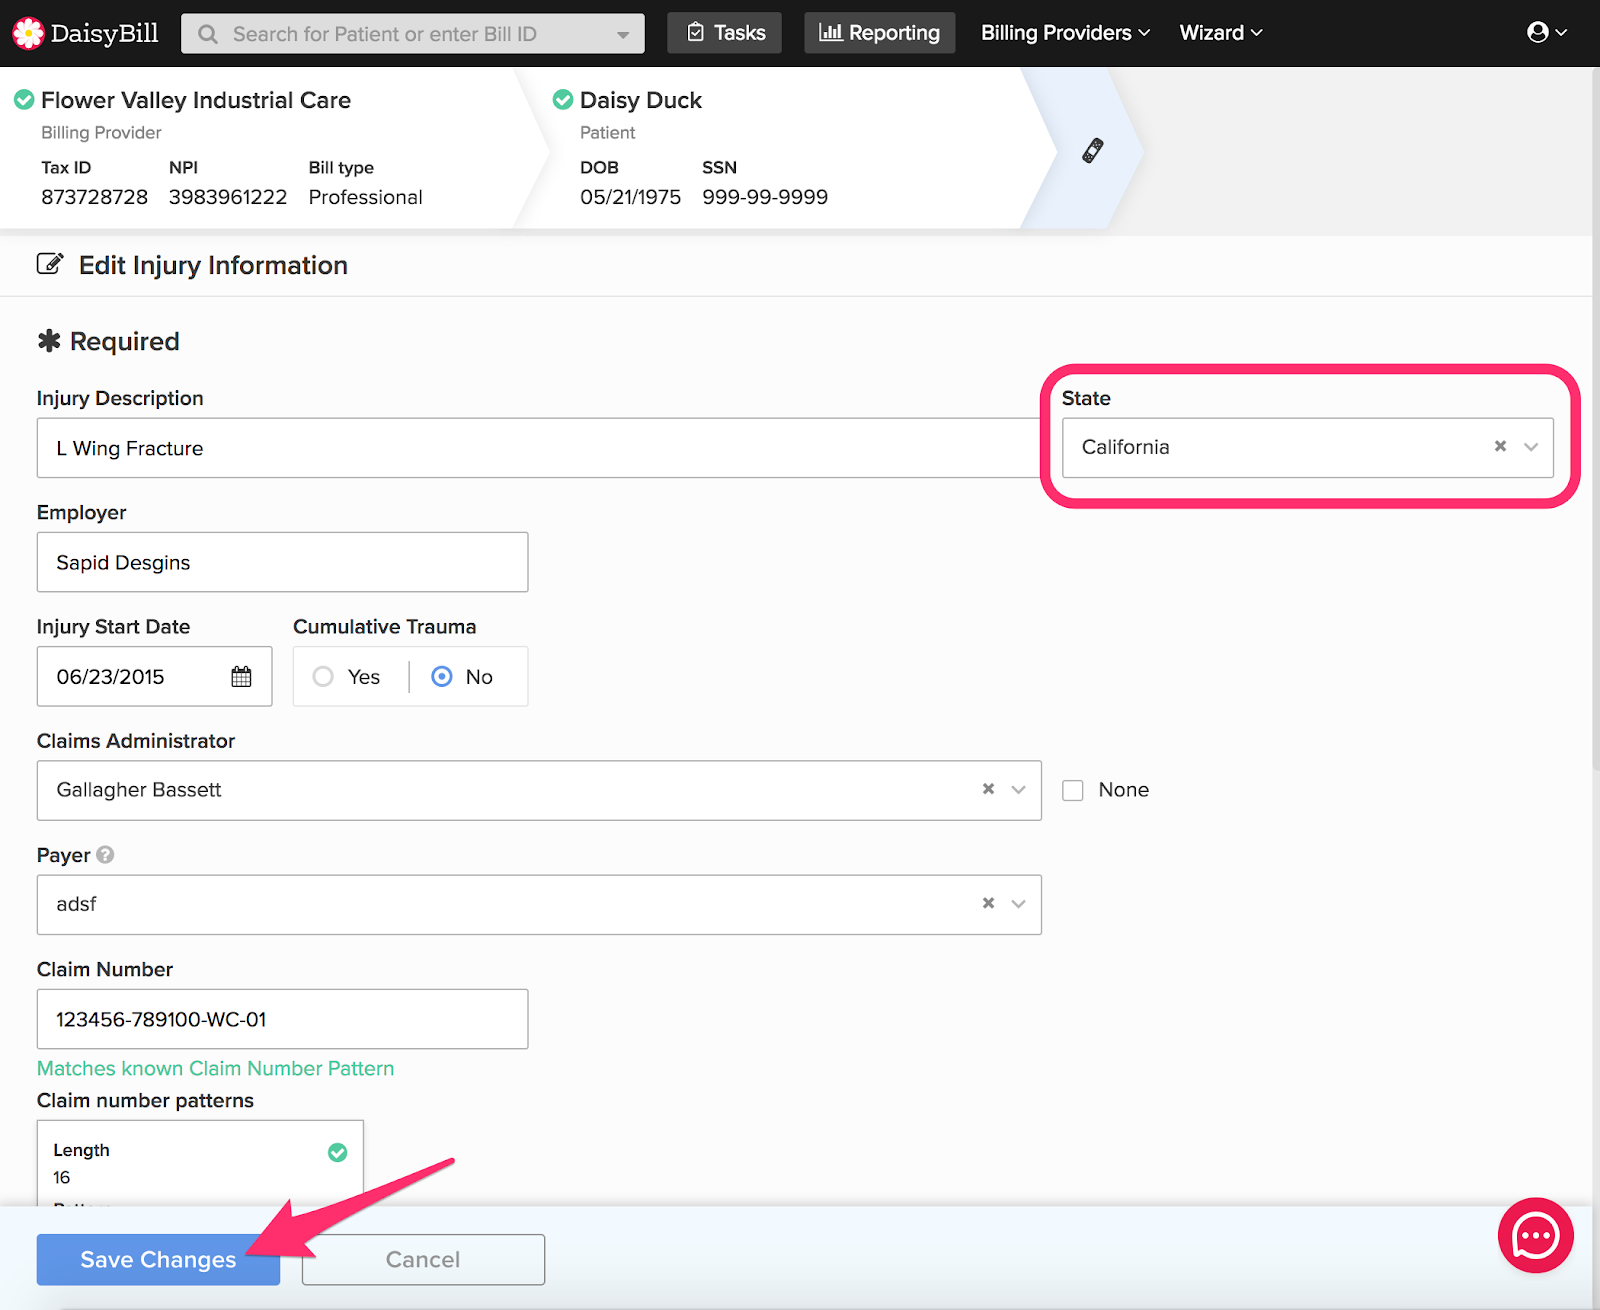Image resolution: width=1600 pixels, height=1310 pixels.
Task: Open the Wizard menu
Action: (1221, 33)
